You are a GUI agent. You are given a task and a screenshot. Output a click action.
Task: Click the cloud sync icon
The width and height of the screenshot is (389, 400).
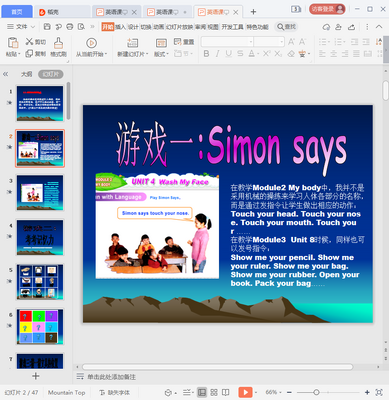[326, 27]
